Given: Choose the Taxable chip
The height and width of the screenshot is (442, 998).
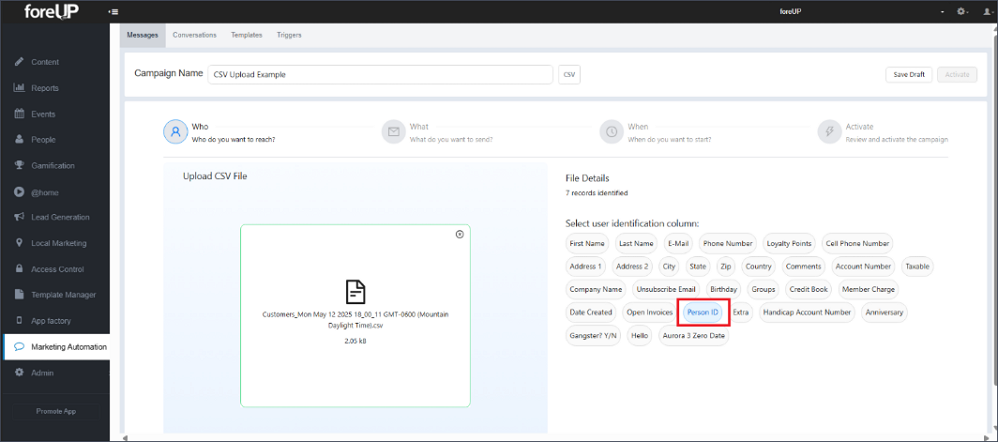Looking at the screenshot, I should (918, 266).
